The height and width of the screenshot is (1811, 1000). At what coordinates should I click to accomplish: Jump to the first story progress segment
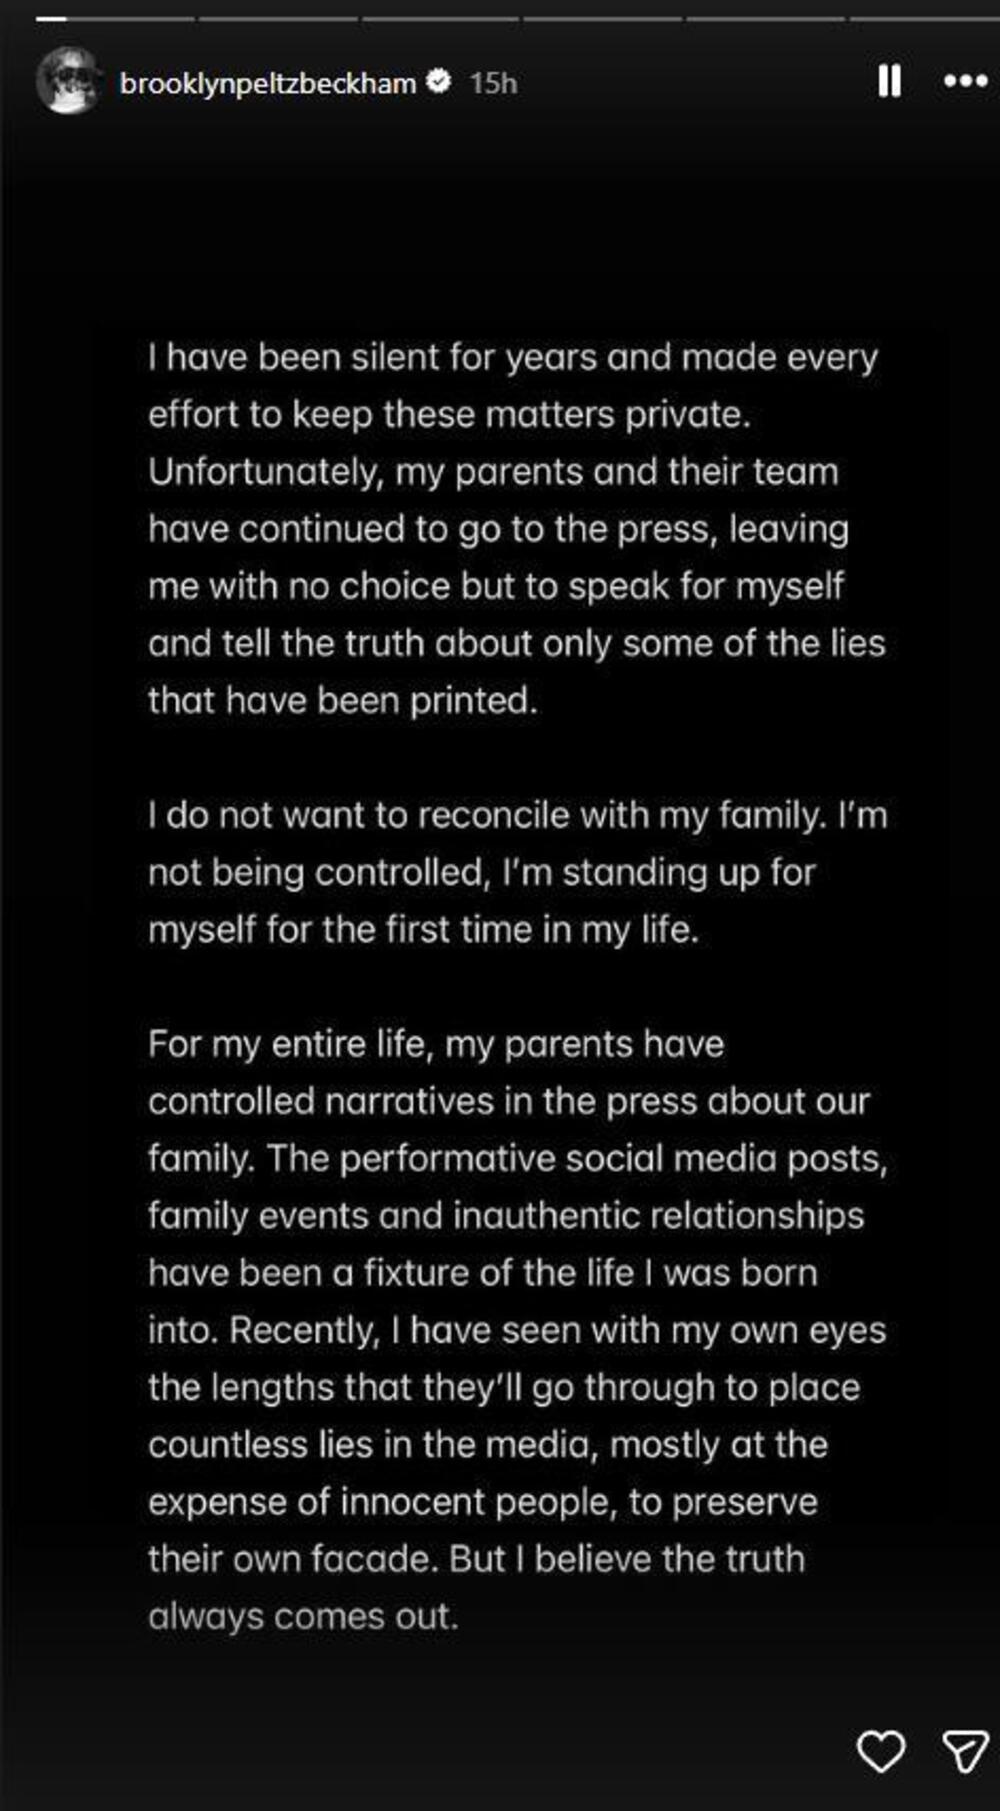tap(115, 18)
